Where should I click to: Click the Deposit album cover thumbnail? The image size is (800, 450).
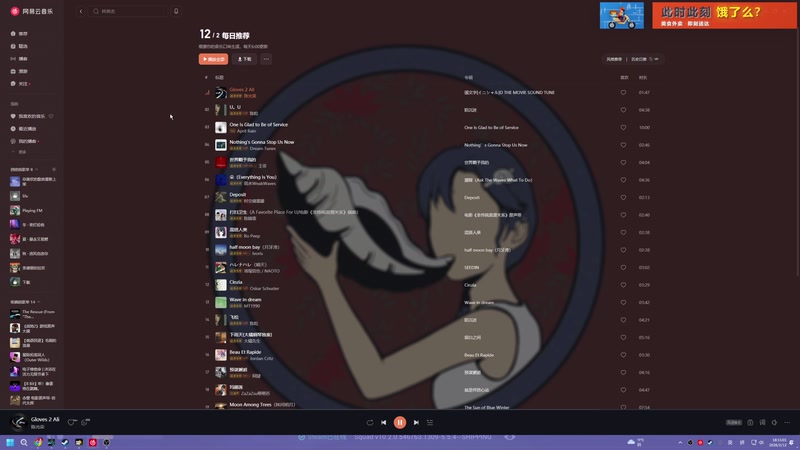[x=220, y=197]
